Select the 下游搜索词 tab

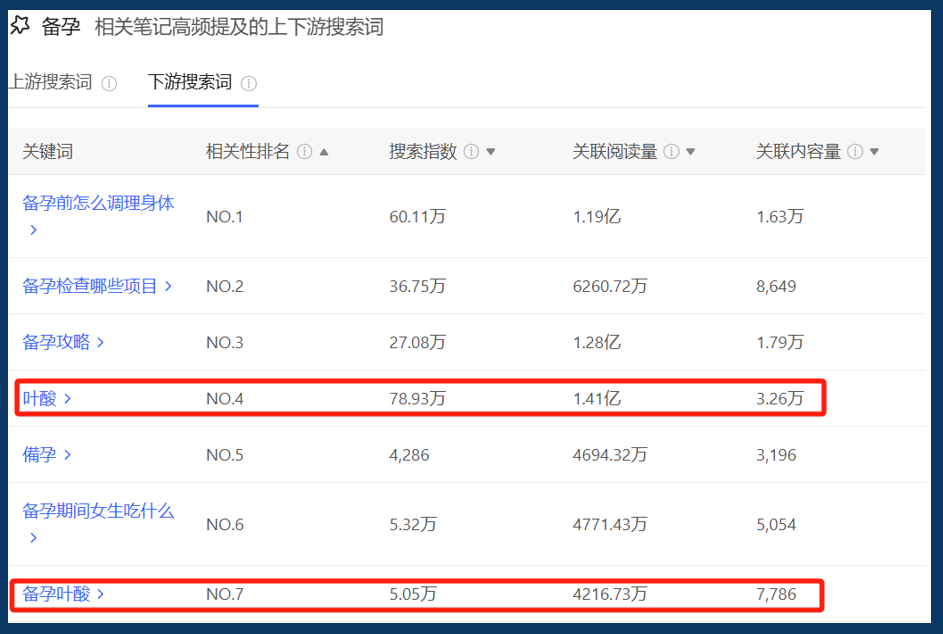tap(189, 82)
